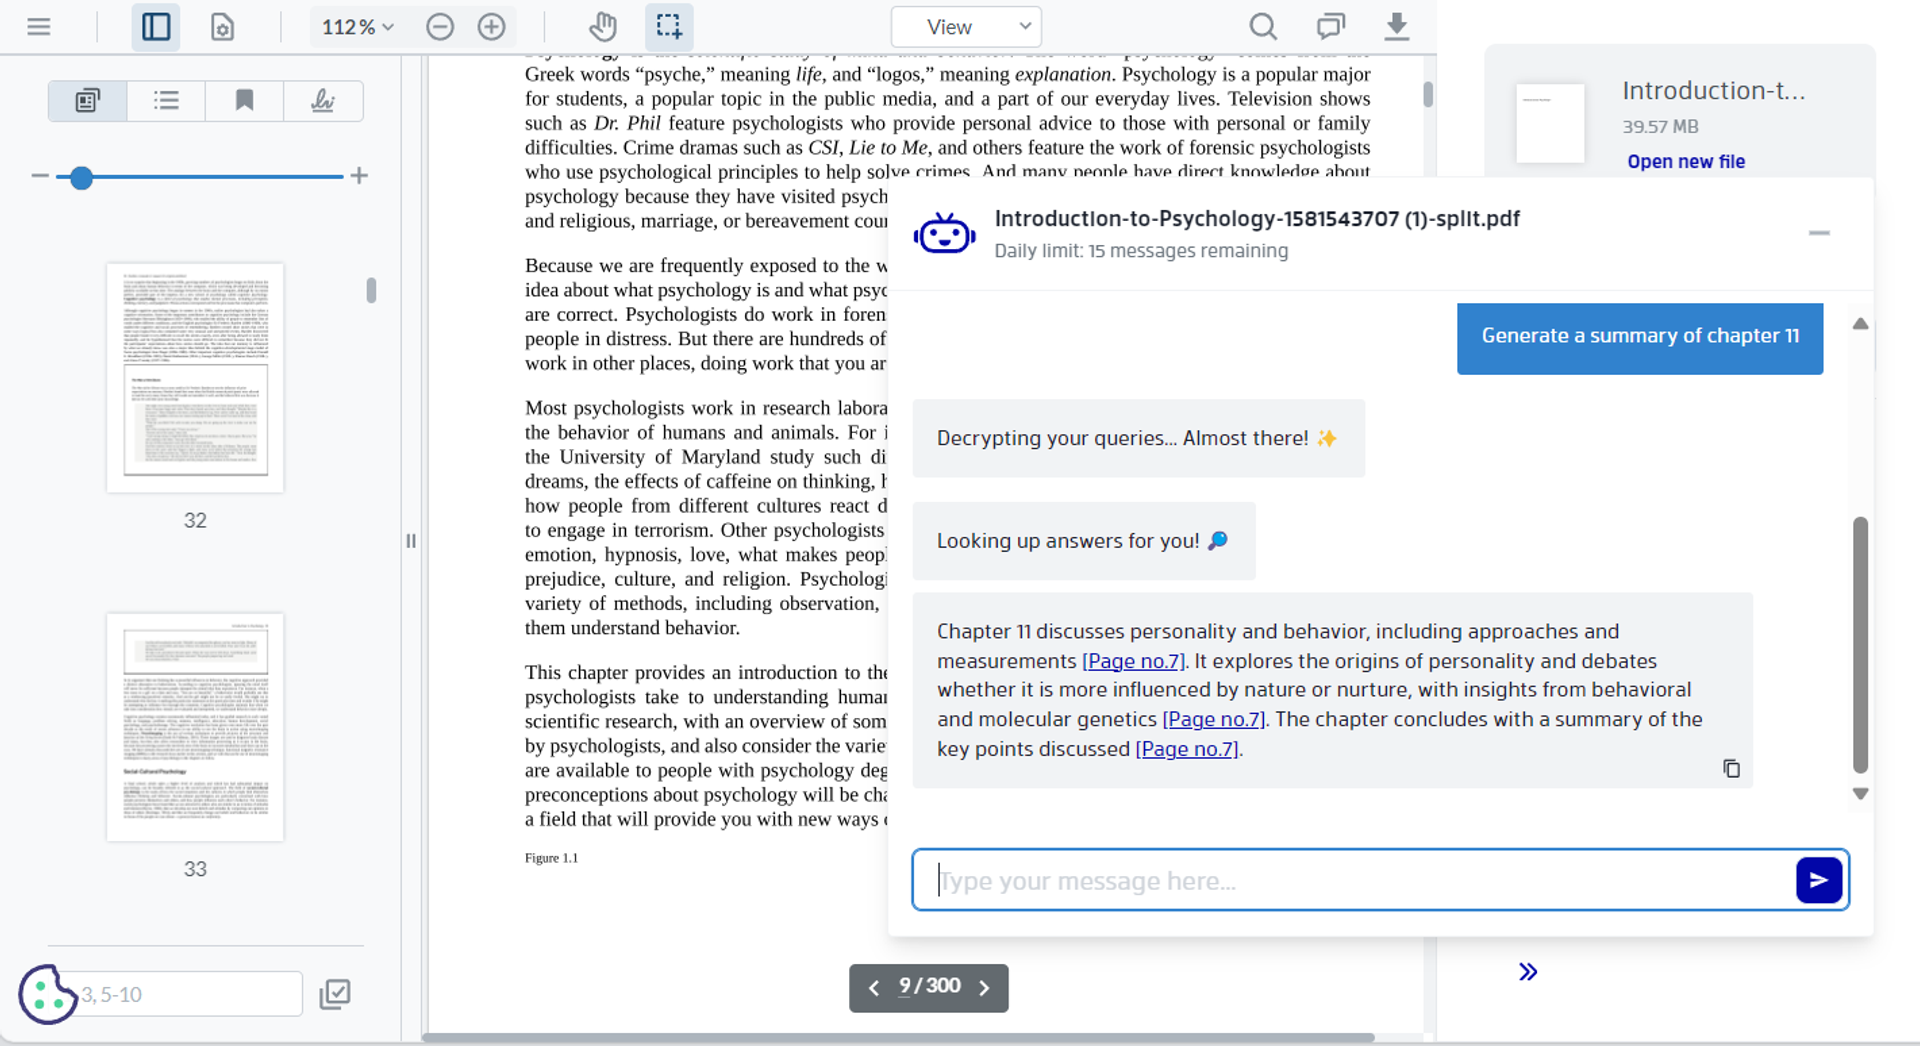Send the chat message
Screen dimensions: 1920x1046
[1819, 880]
